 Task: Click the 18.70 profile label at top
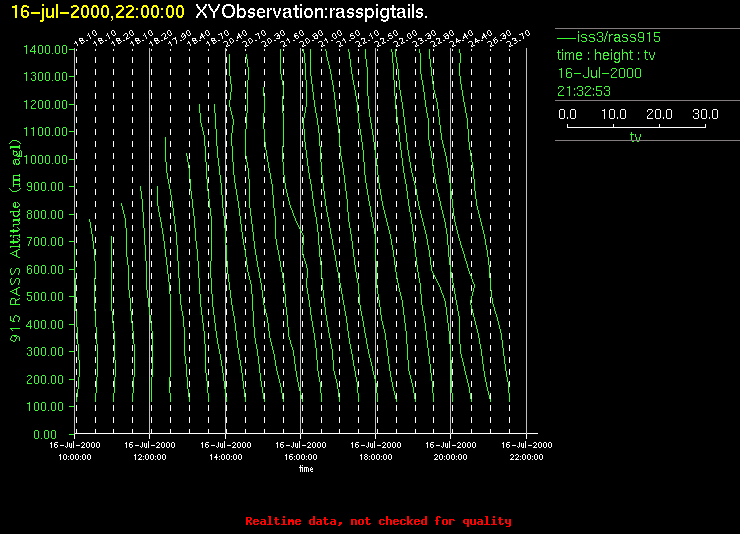218,38
